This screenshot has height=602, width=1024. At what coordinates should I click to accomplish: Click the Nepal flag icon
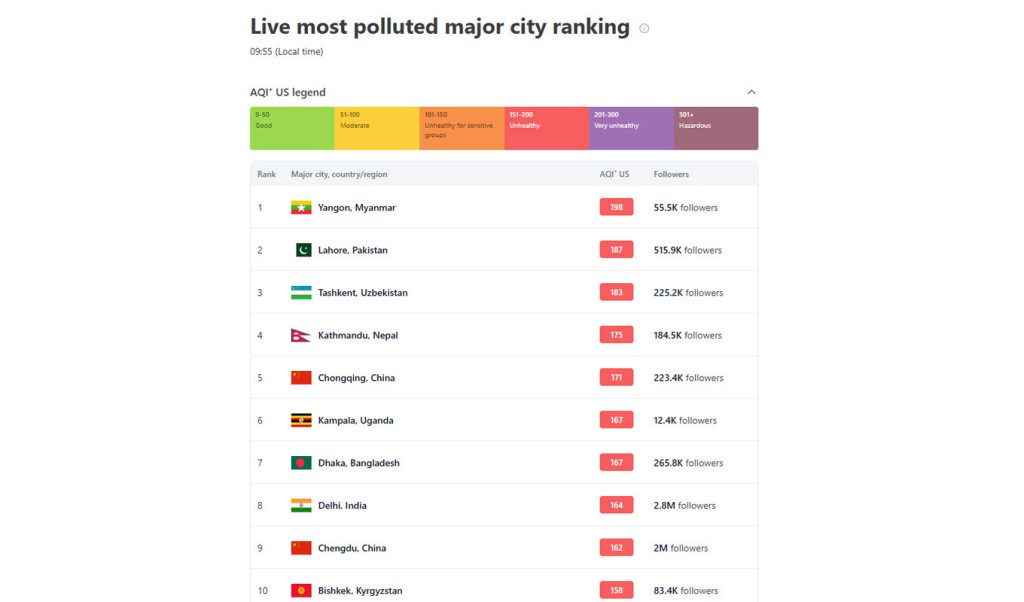300,335
